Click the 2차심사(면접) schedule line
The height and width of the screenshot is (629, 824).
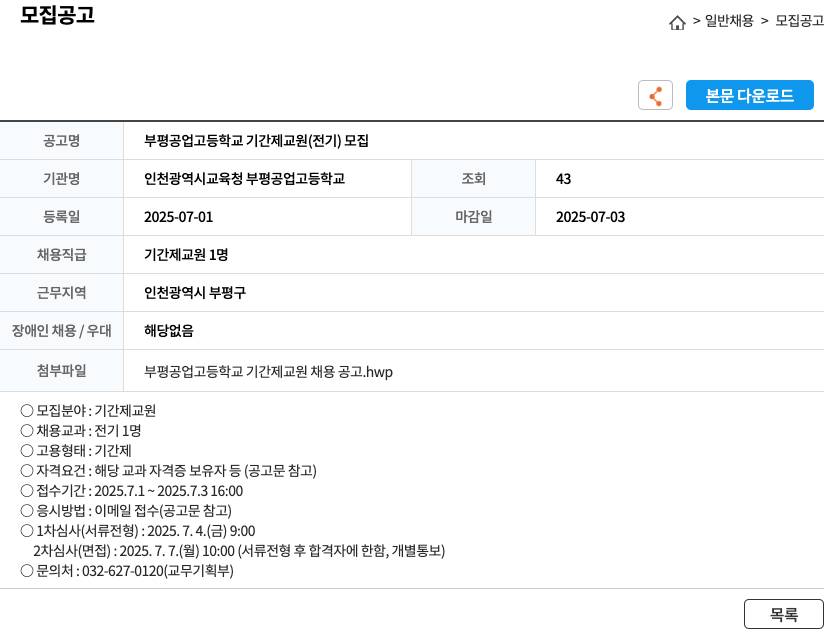pyautogui.click(x=239, y=551)
